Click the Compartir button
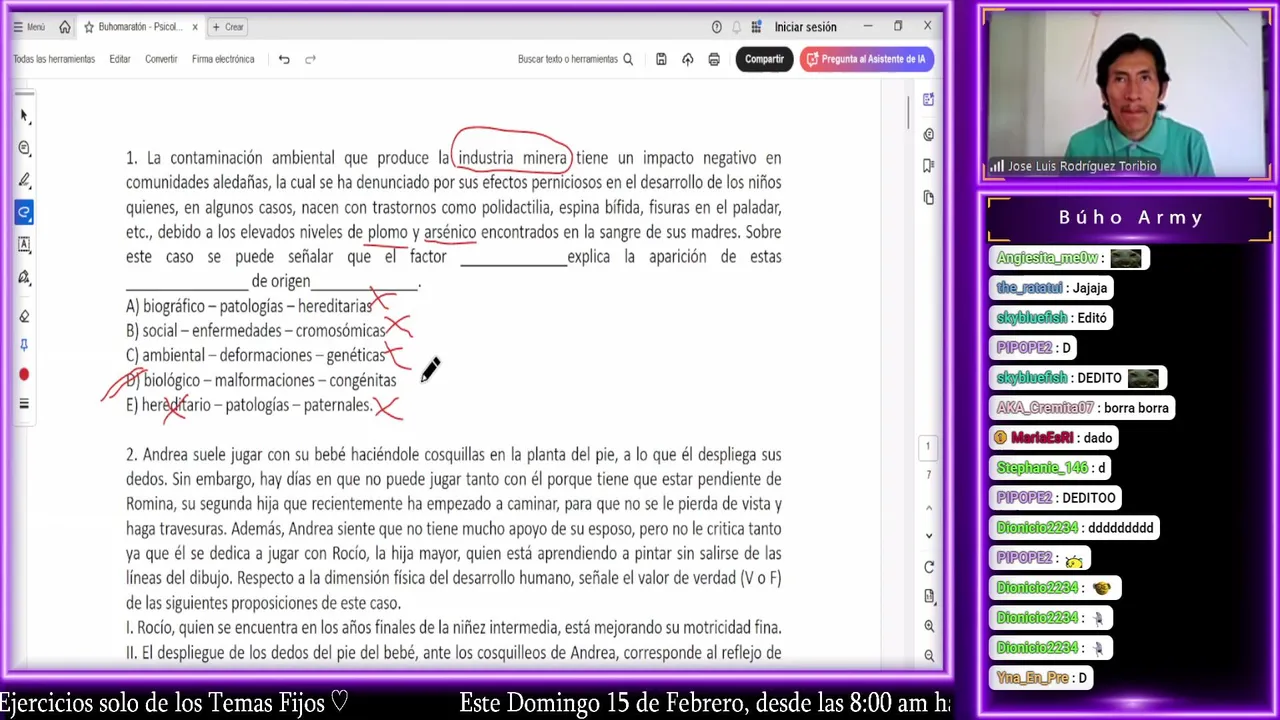The width and height of the screenshot is (1280, 720). 764,59
